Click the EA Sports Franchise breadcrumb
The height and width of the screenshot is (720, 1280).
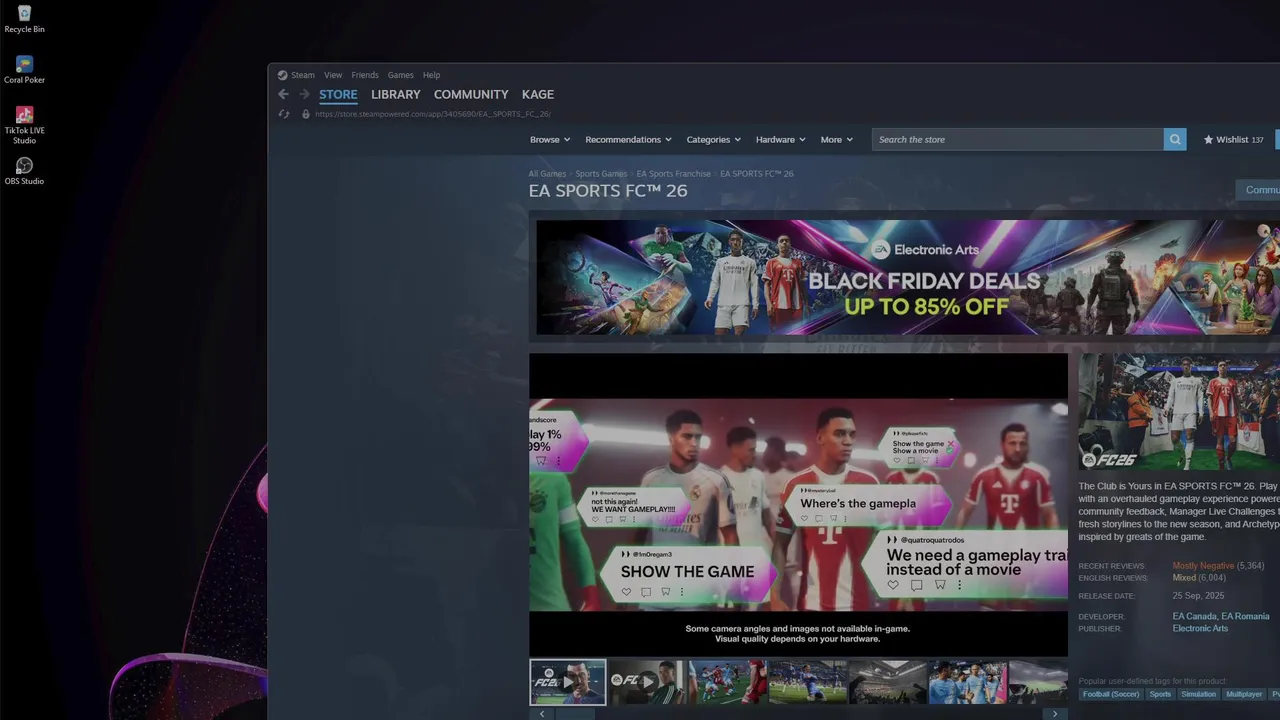pyautogui.click(x=674, y=174)
